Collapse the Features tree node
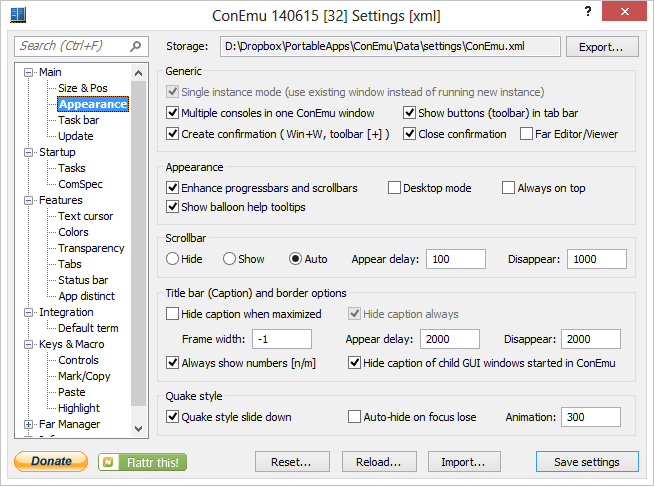This screenshot has width=654, height=486. pyautogui.click(x=28, y=201)
